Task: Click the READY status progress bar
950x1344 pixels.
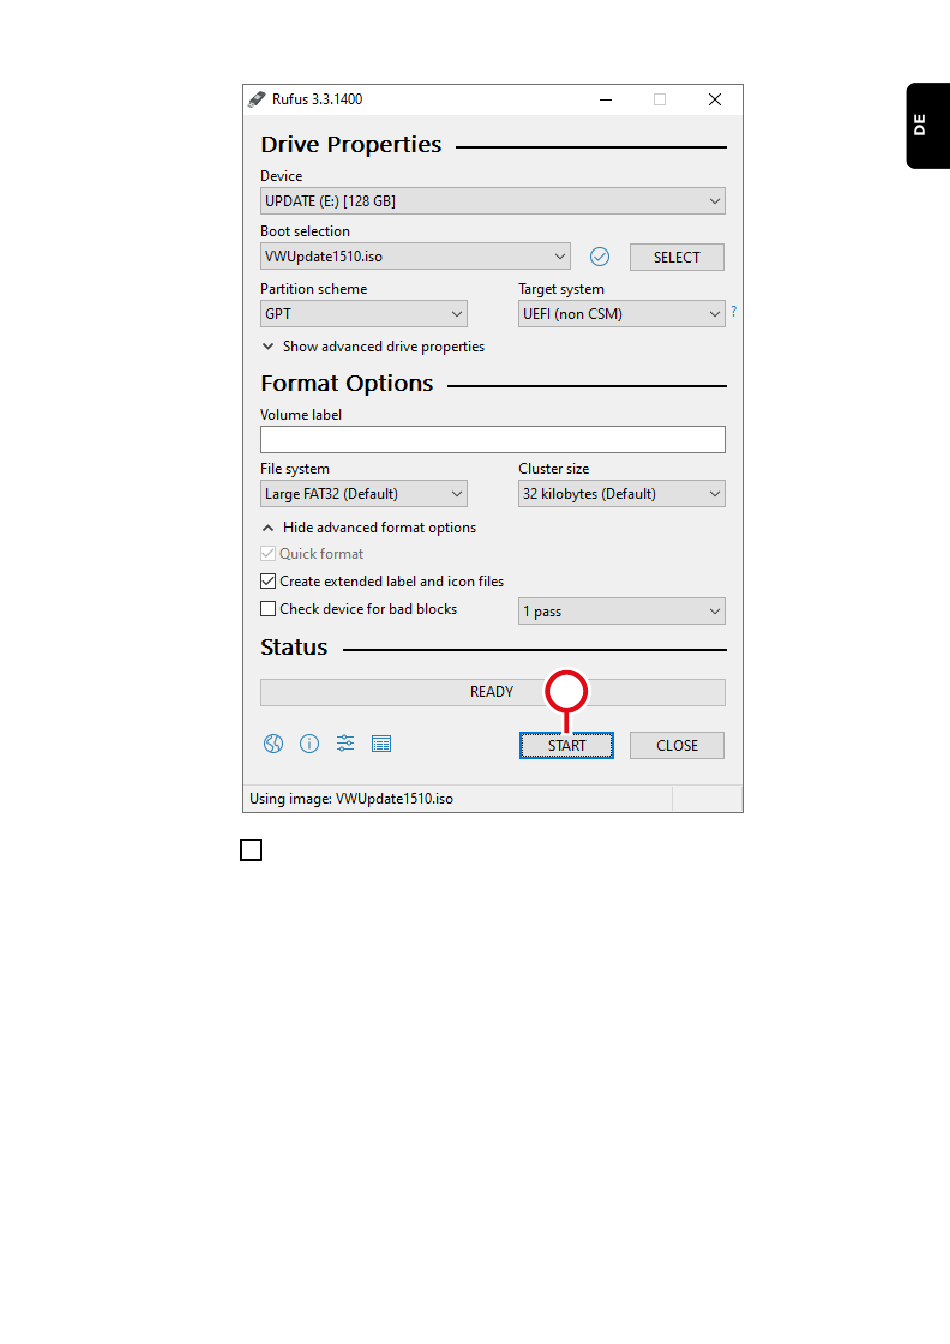Action: coord(493,692)
